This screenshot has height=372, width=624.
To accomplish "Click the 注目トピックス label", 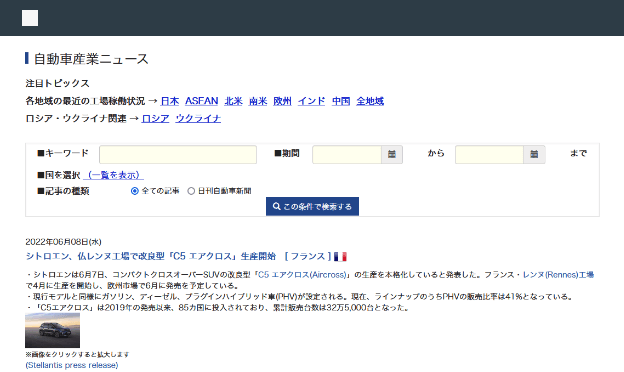I will pyautogui.click(x=57, y=84).
